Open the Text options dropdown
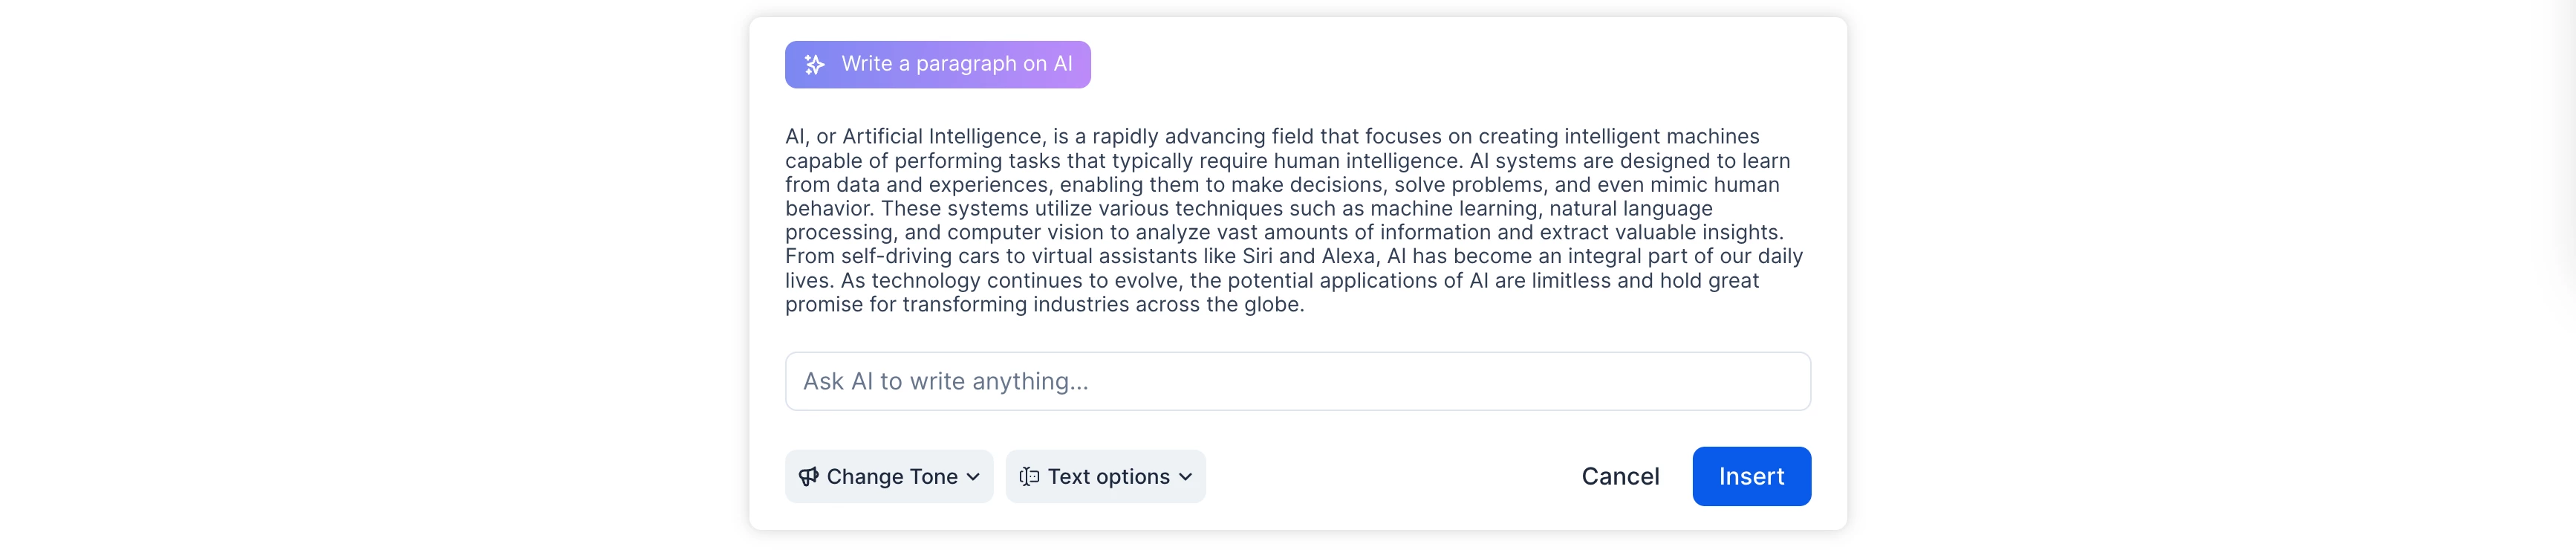The image size is (2576, 550). (x=1105, y=476)
